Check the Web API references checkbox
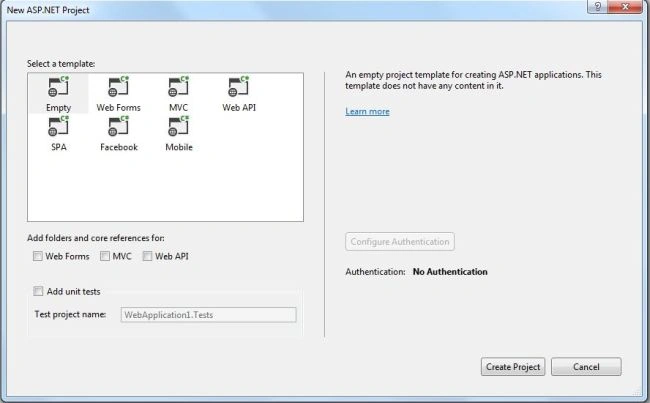 [x=147, y=256]
